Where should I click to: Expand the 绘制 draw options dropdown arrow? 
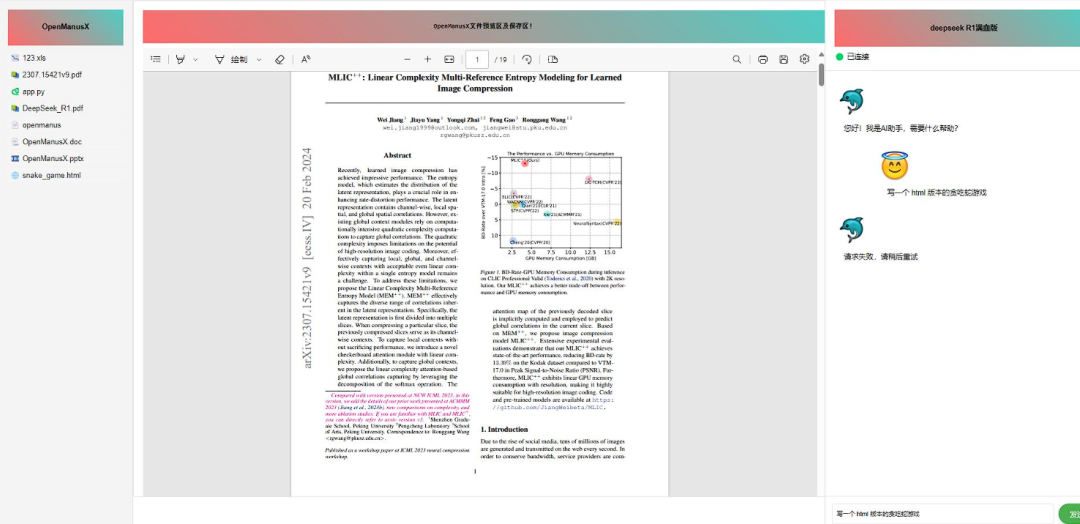(259, 60)
